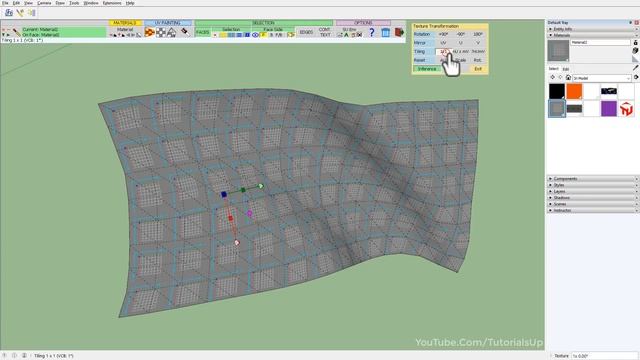Viewport: 640px width, 360px height.
Task: Open the Tools menu
Action: pyautogui.click(x=74, y=3)
